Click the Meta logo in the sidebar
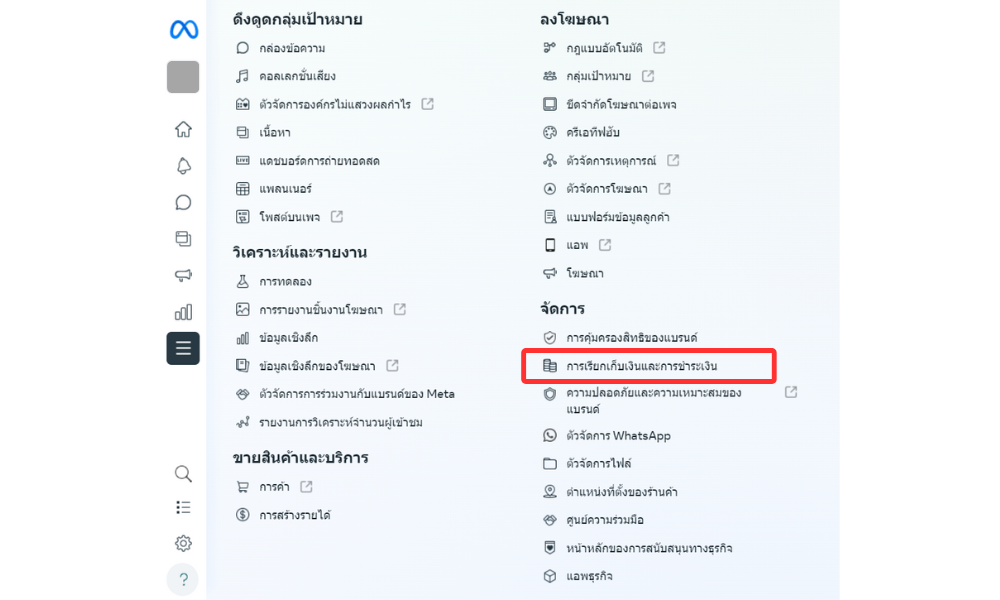1000x600 pixels. (184, 29)
